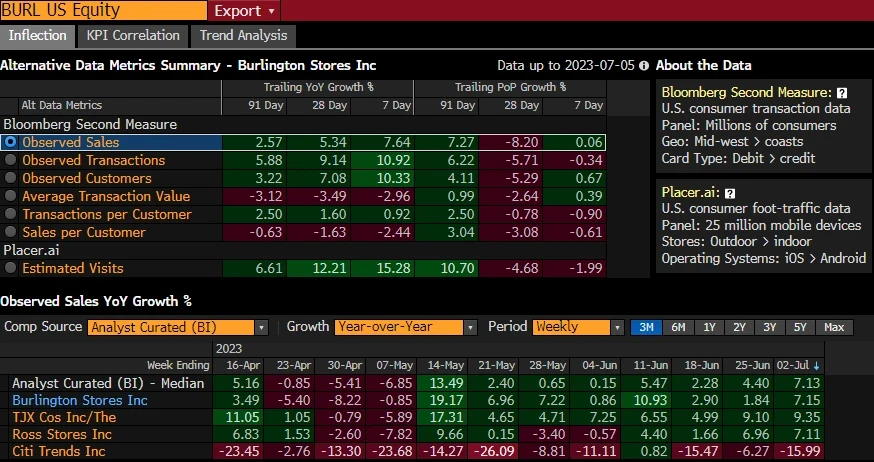Click the TJX Cos Inc/The row label

pos(64,418)
